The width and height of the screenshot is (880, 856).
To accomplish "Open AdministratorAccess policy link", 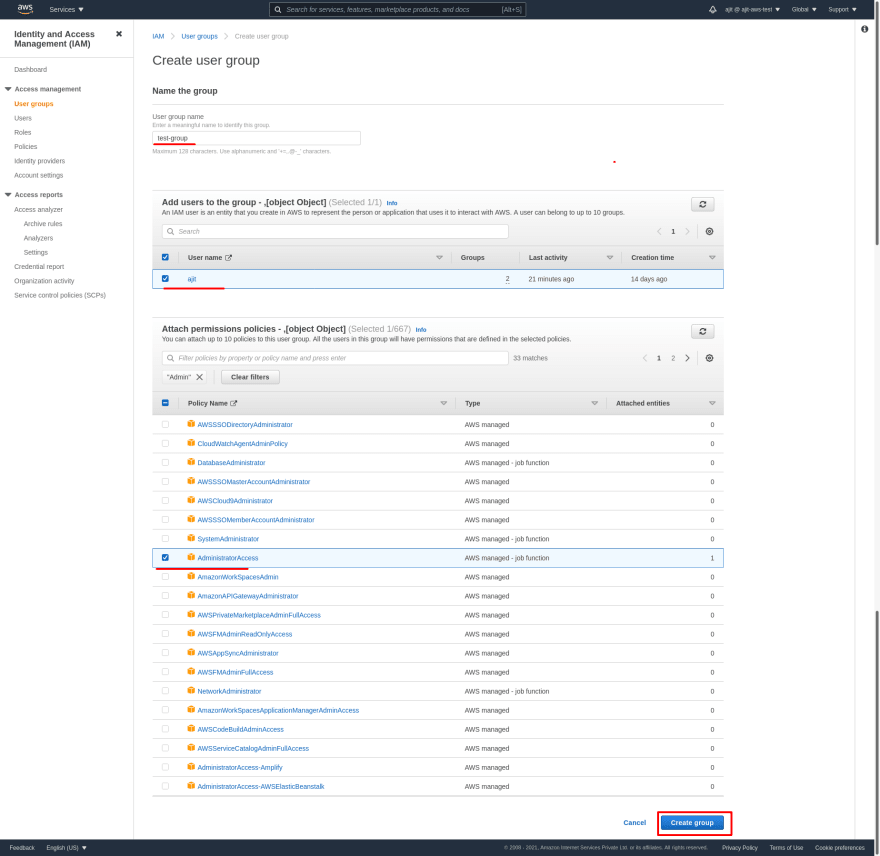I will [227, 558].
